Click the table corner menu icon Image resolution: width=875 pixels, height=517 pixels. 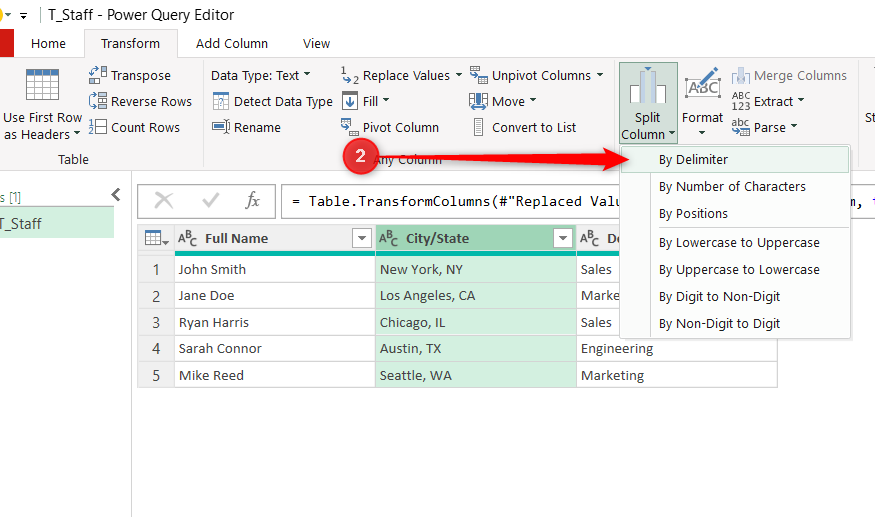click(x=156, y=238)
